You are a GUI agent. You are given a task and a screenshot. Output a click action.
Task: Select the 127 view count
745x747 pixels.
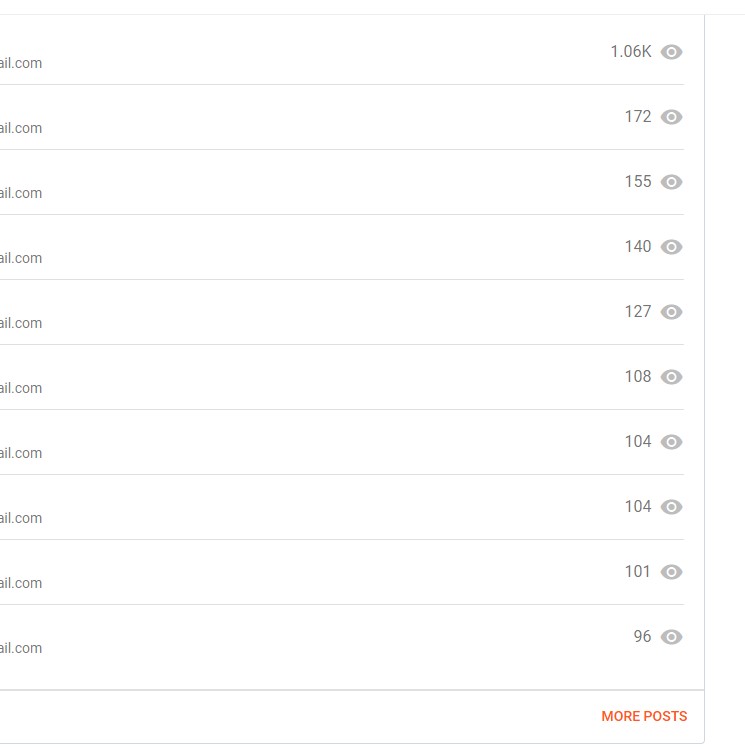638,312
